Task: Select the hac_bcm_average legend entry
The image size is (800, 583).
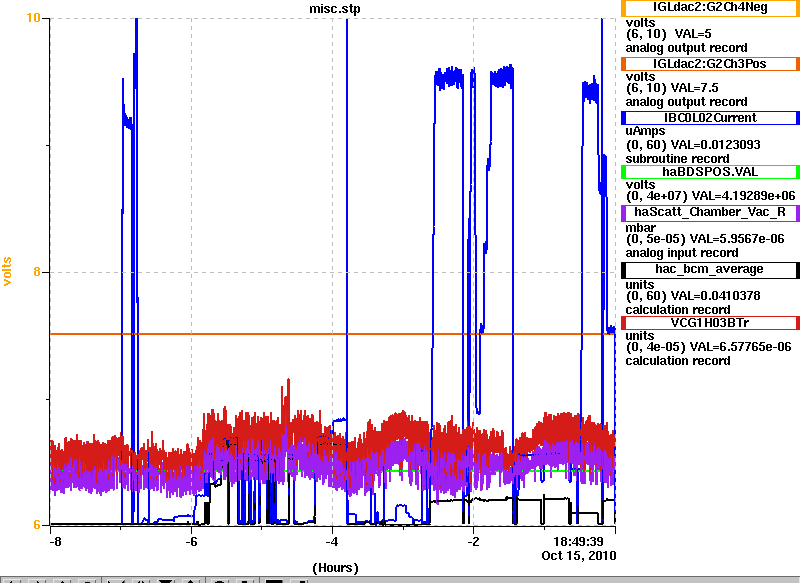Action: point(710,270)
